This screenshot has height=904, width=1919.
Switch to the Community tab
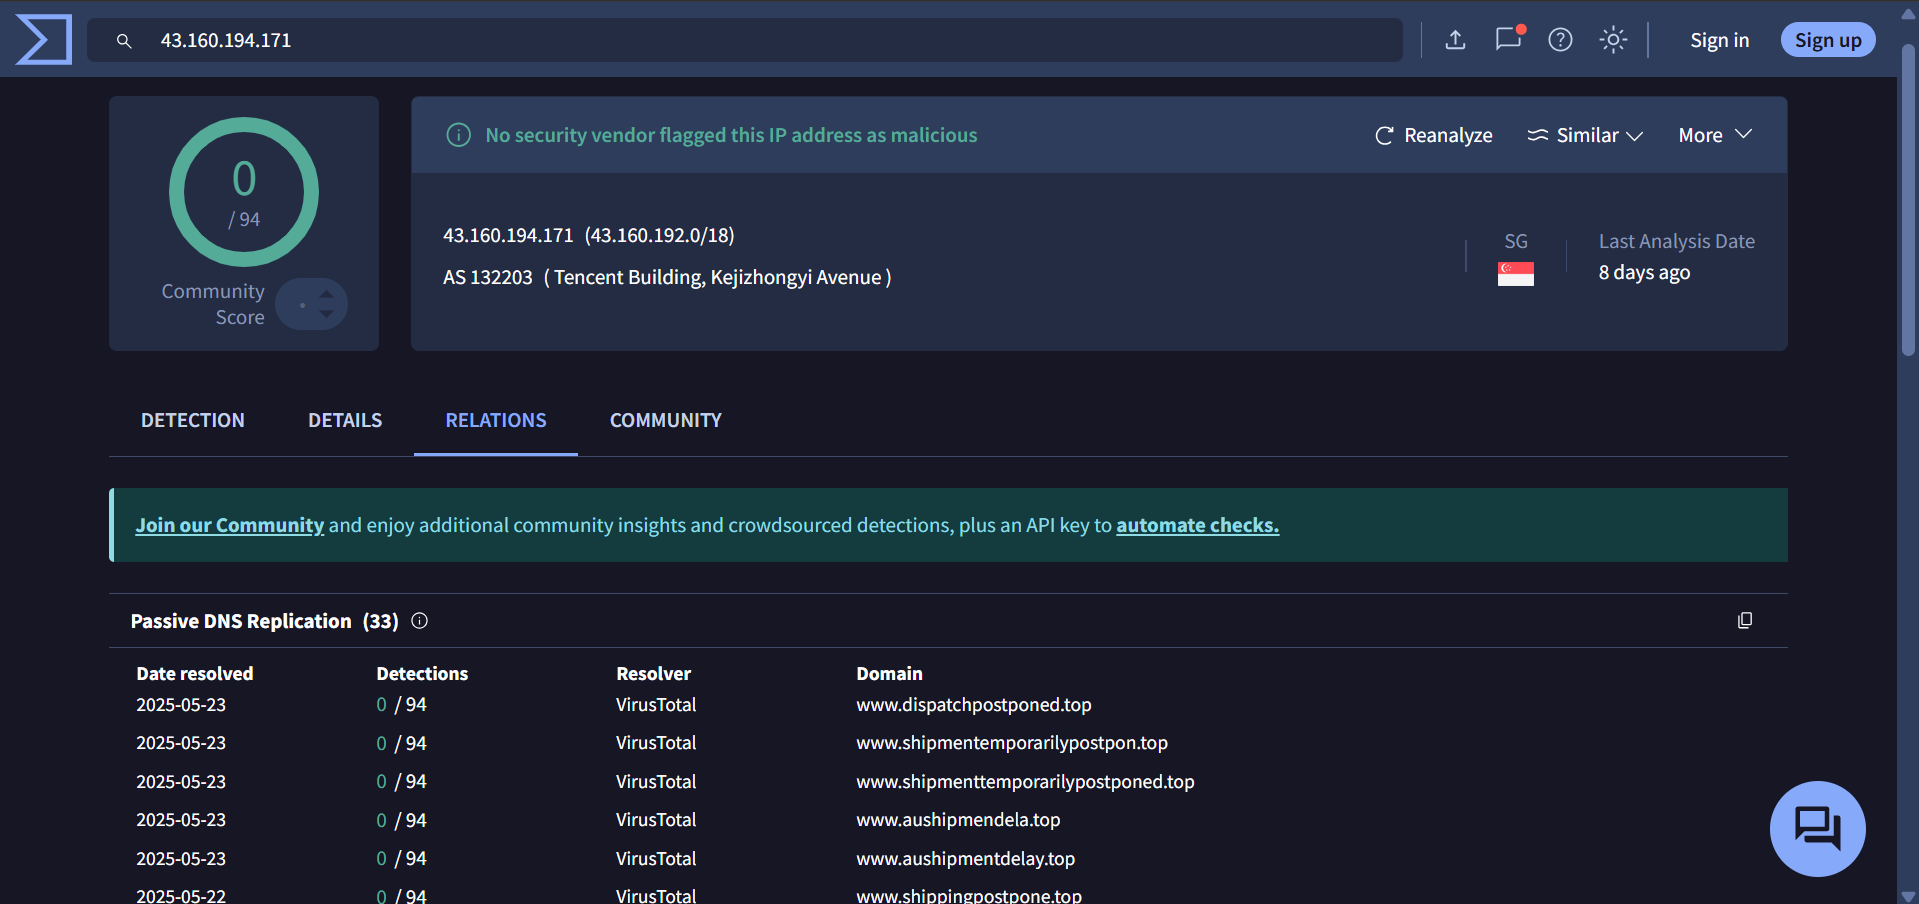(x=665, y=421)
